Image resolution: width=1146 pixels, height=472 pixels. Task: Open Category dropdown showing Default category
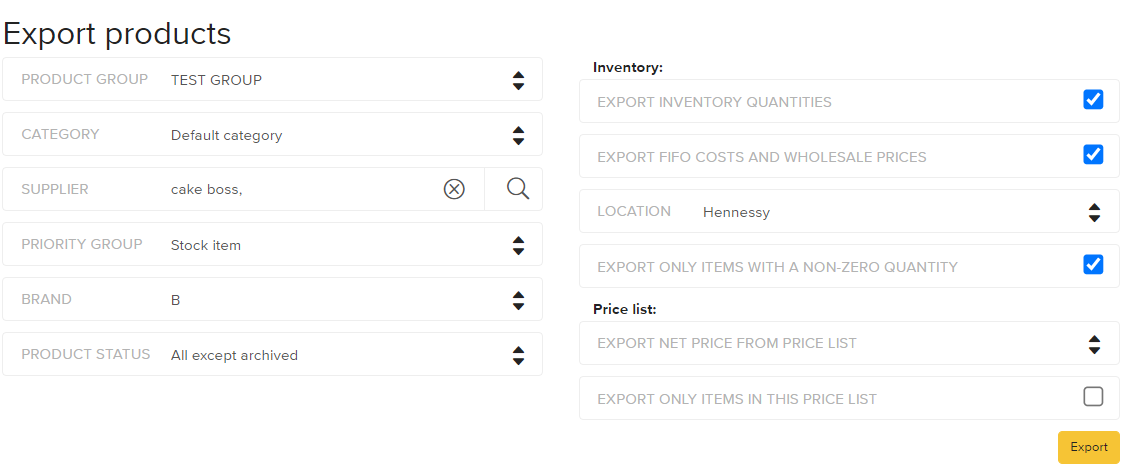coord(273,134)
